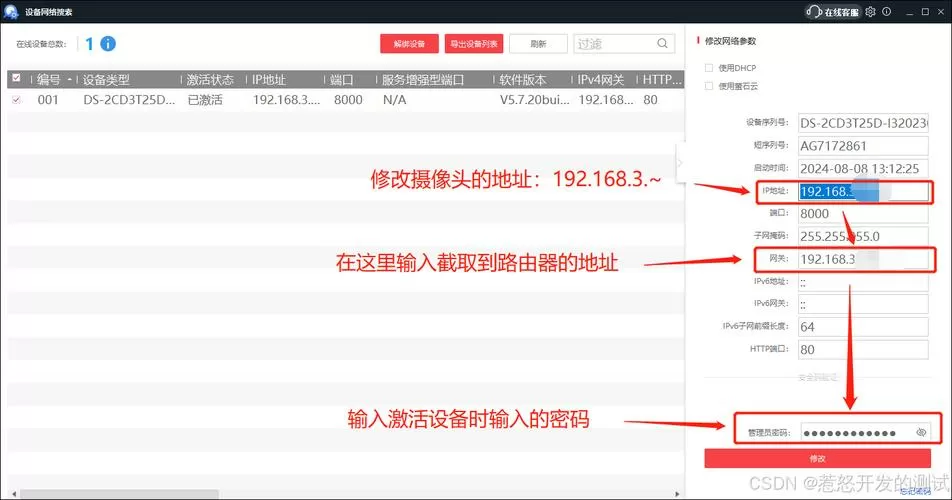
Task: Select the DS-2CD3T25D... device type cell
Action: tap(129, 100)
